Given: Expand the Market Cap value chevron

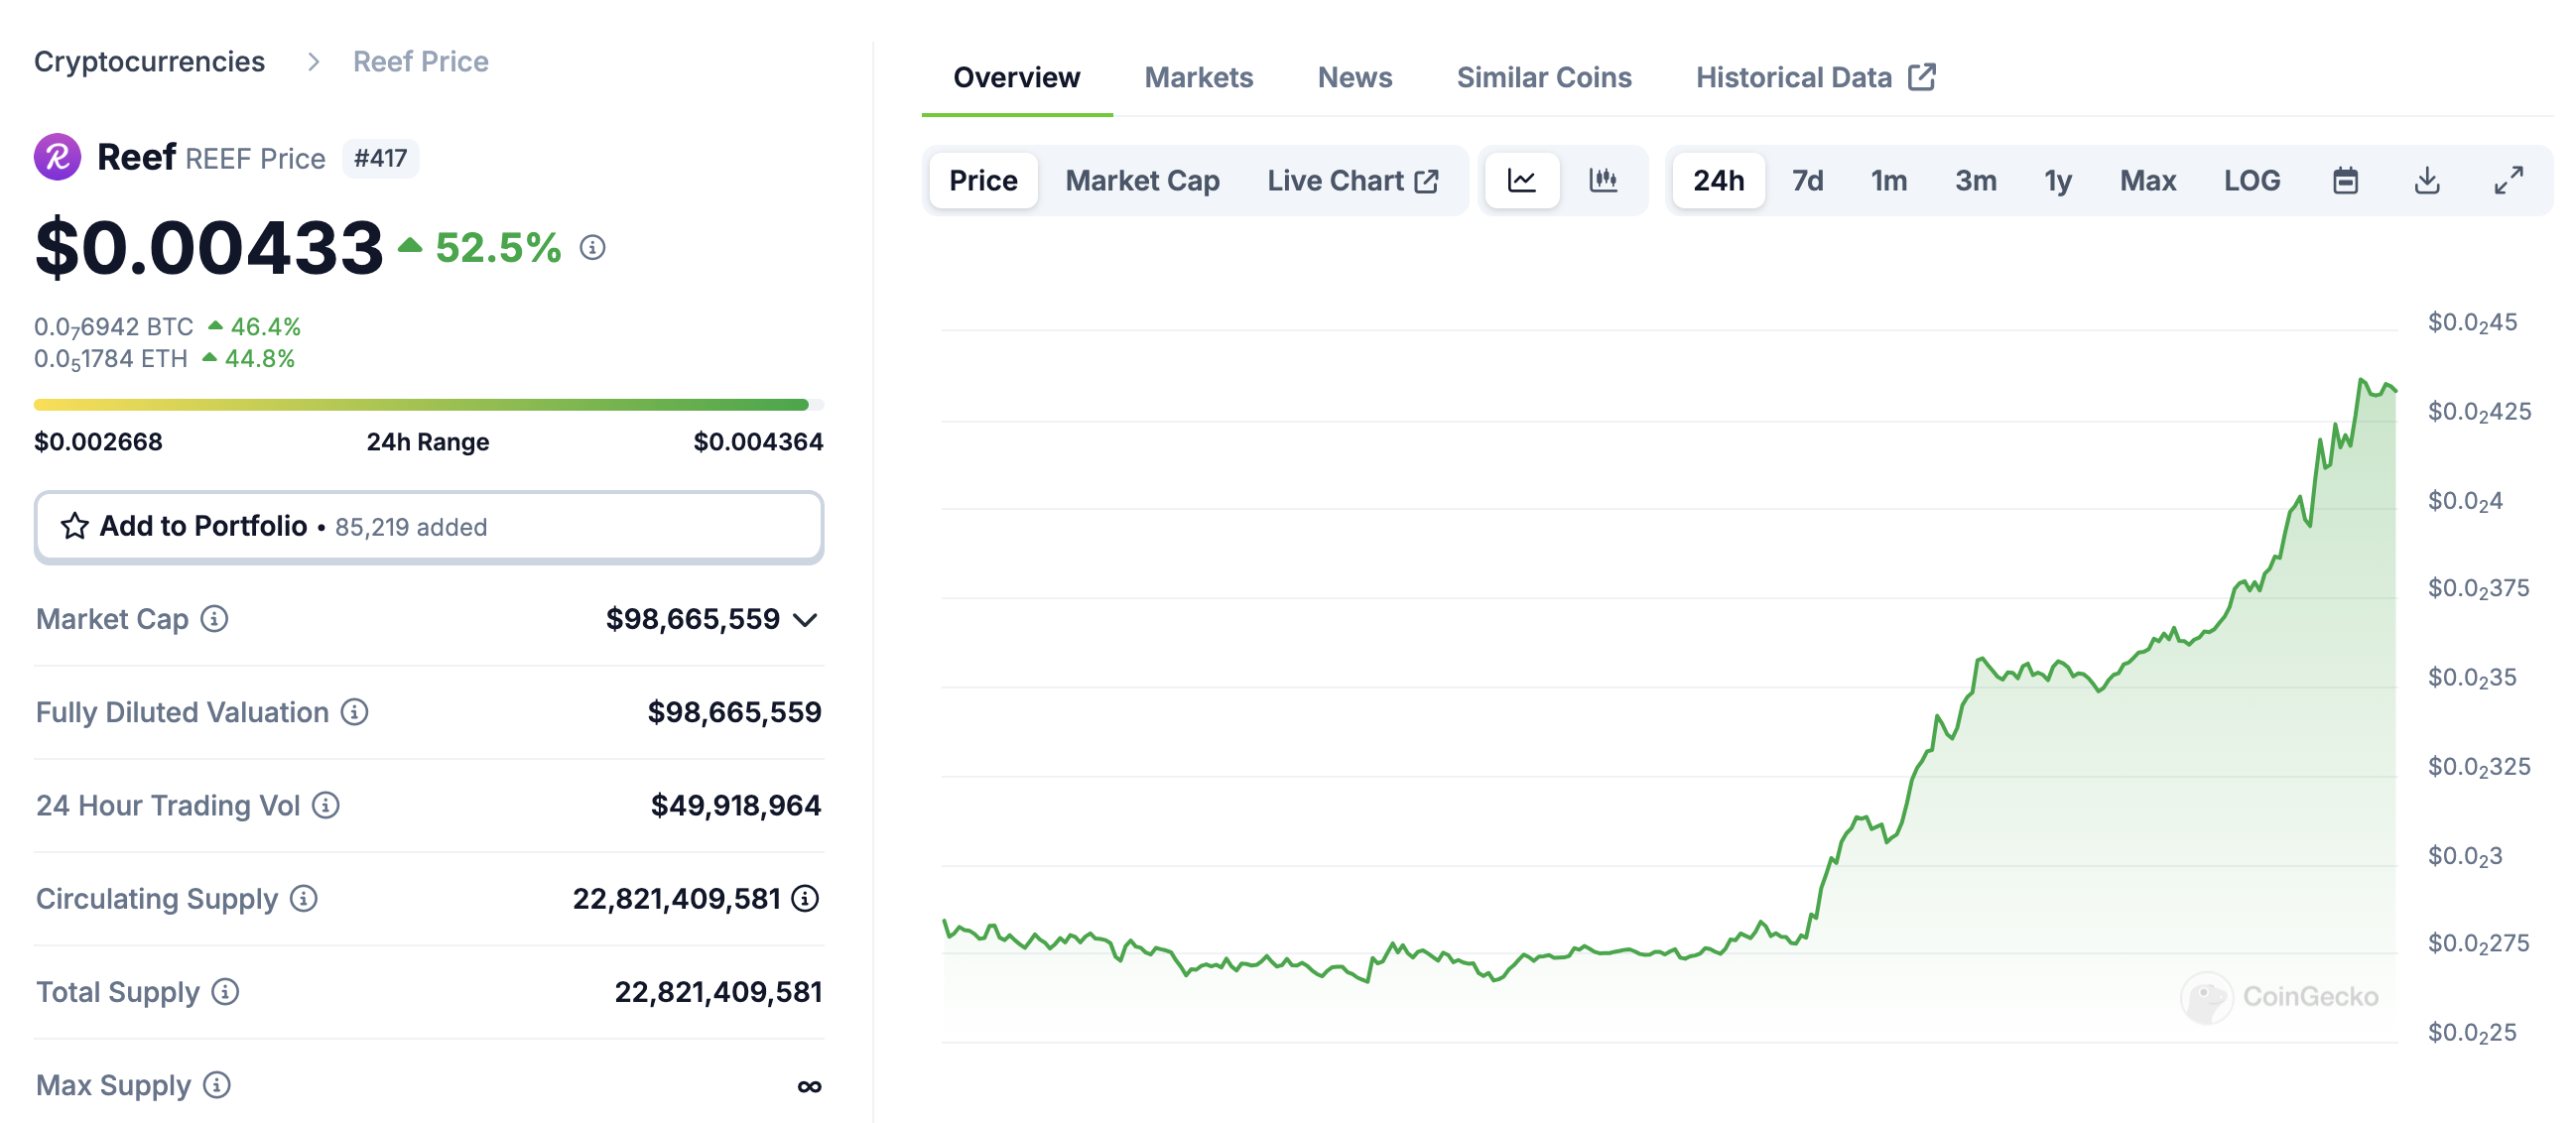Looking at the screenshot, I should pos(805,620).
